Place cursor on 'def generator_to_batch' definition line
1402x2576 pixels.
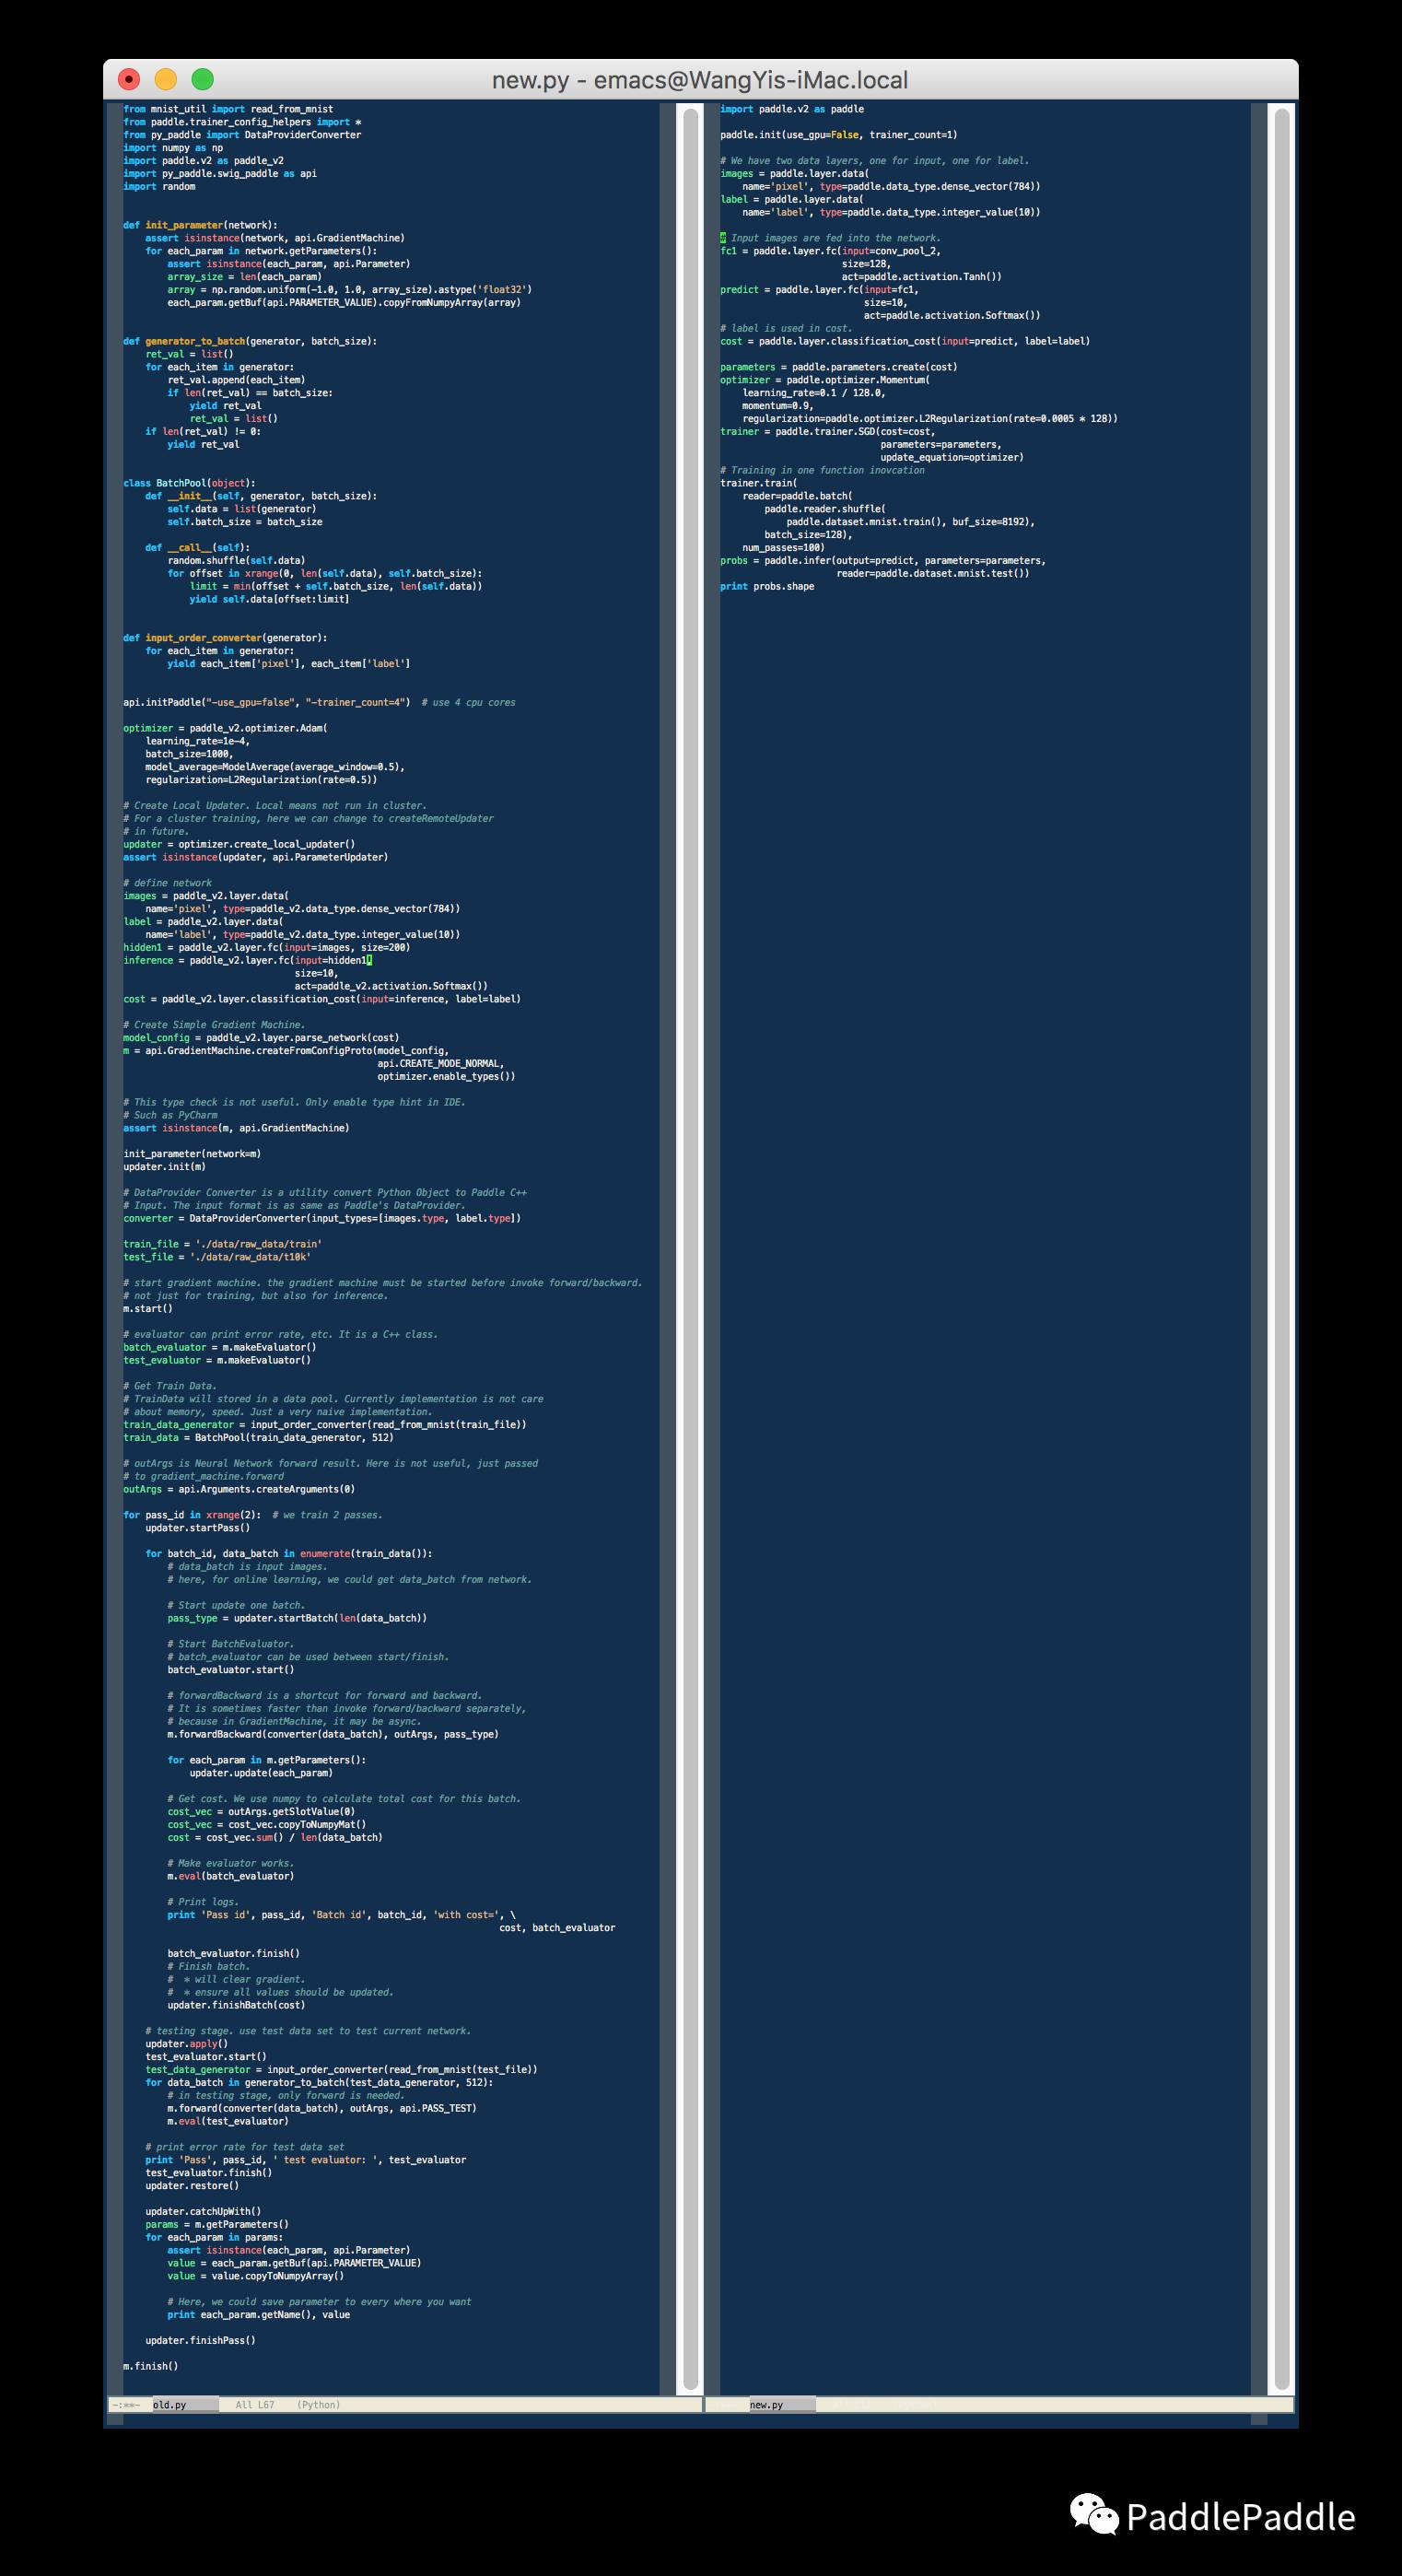250,341
